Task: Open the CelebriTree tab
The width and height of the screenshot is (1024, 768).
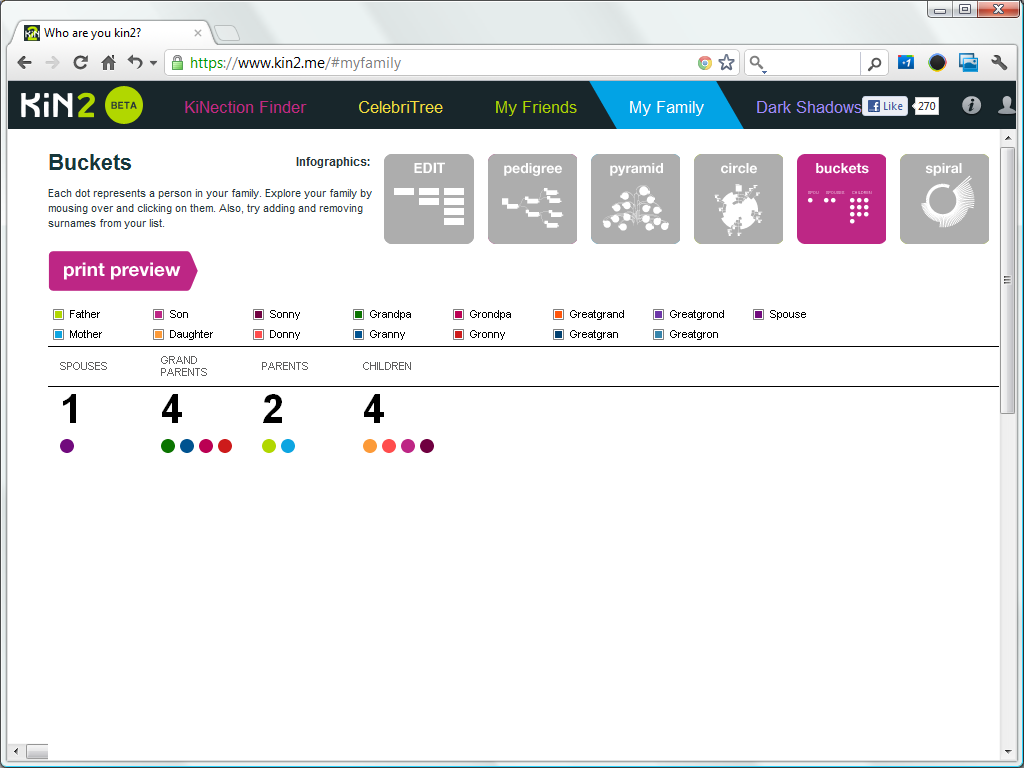Action: (x=400, y=107)
